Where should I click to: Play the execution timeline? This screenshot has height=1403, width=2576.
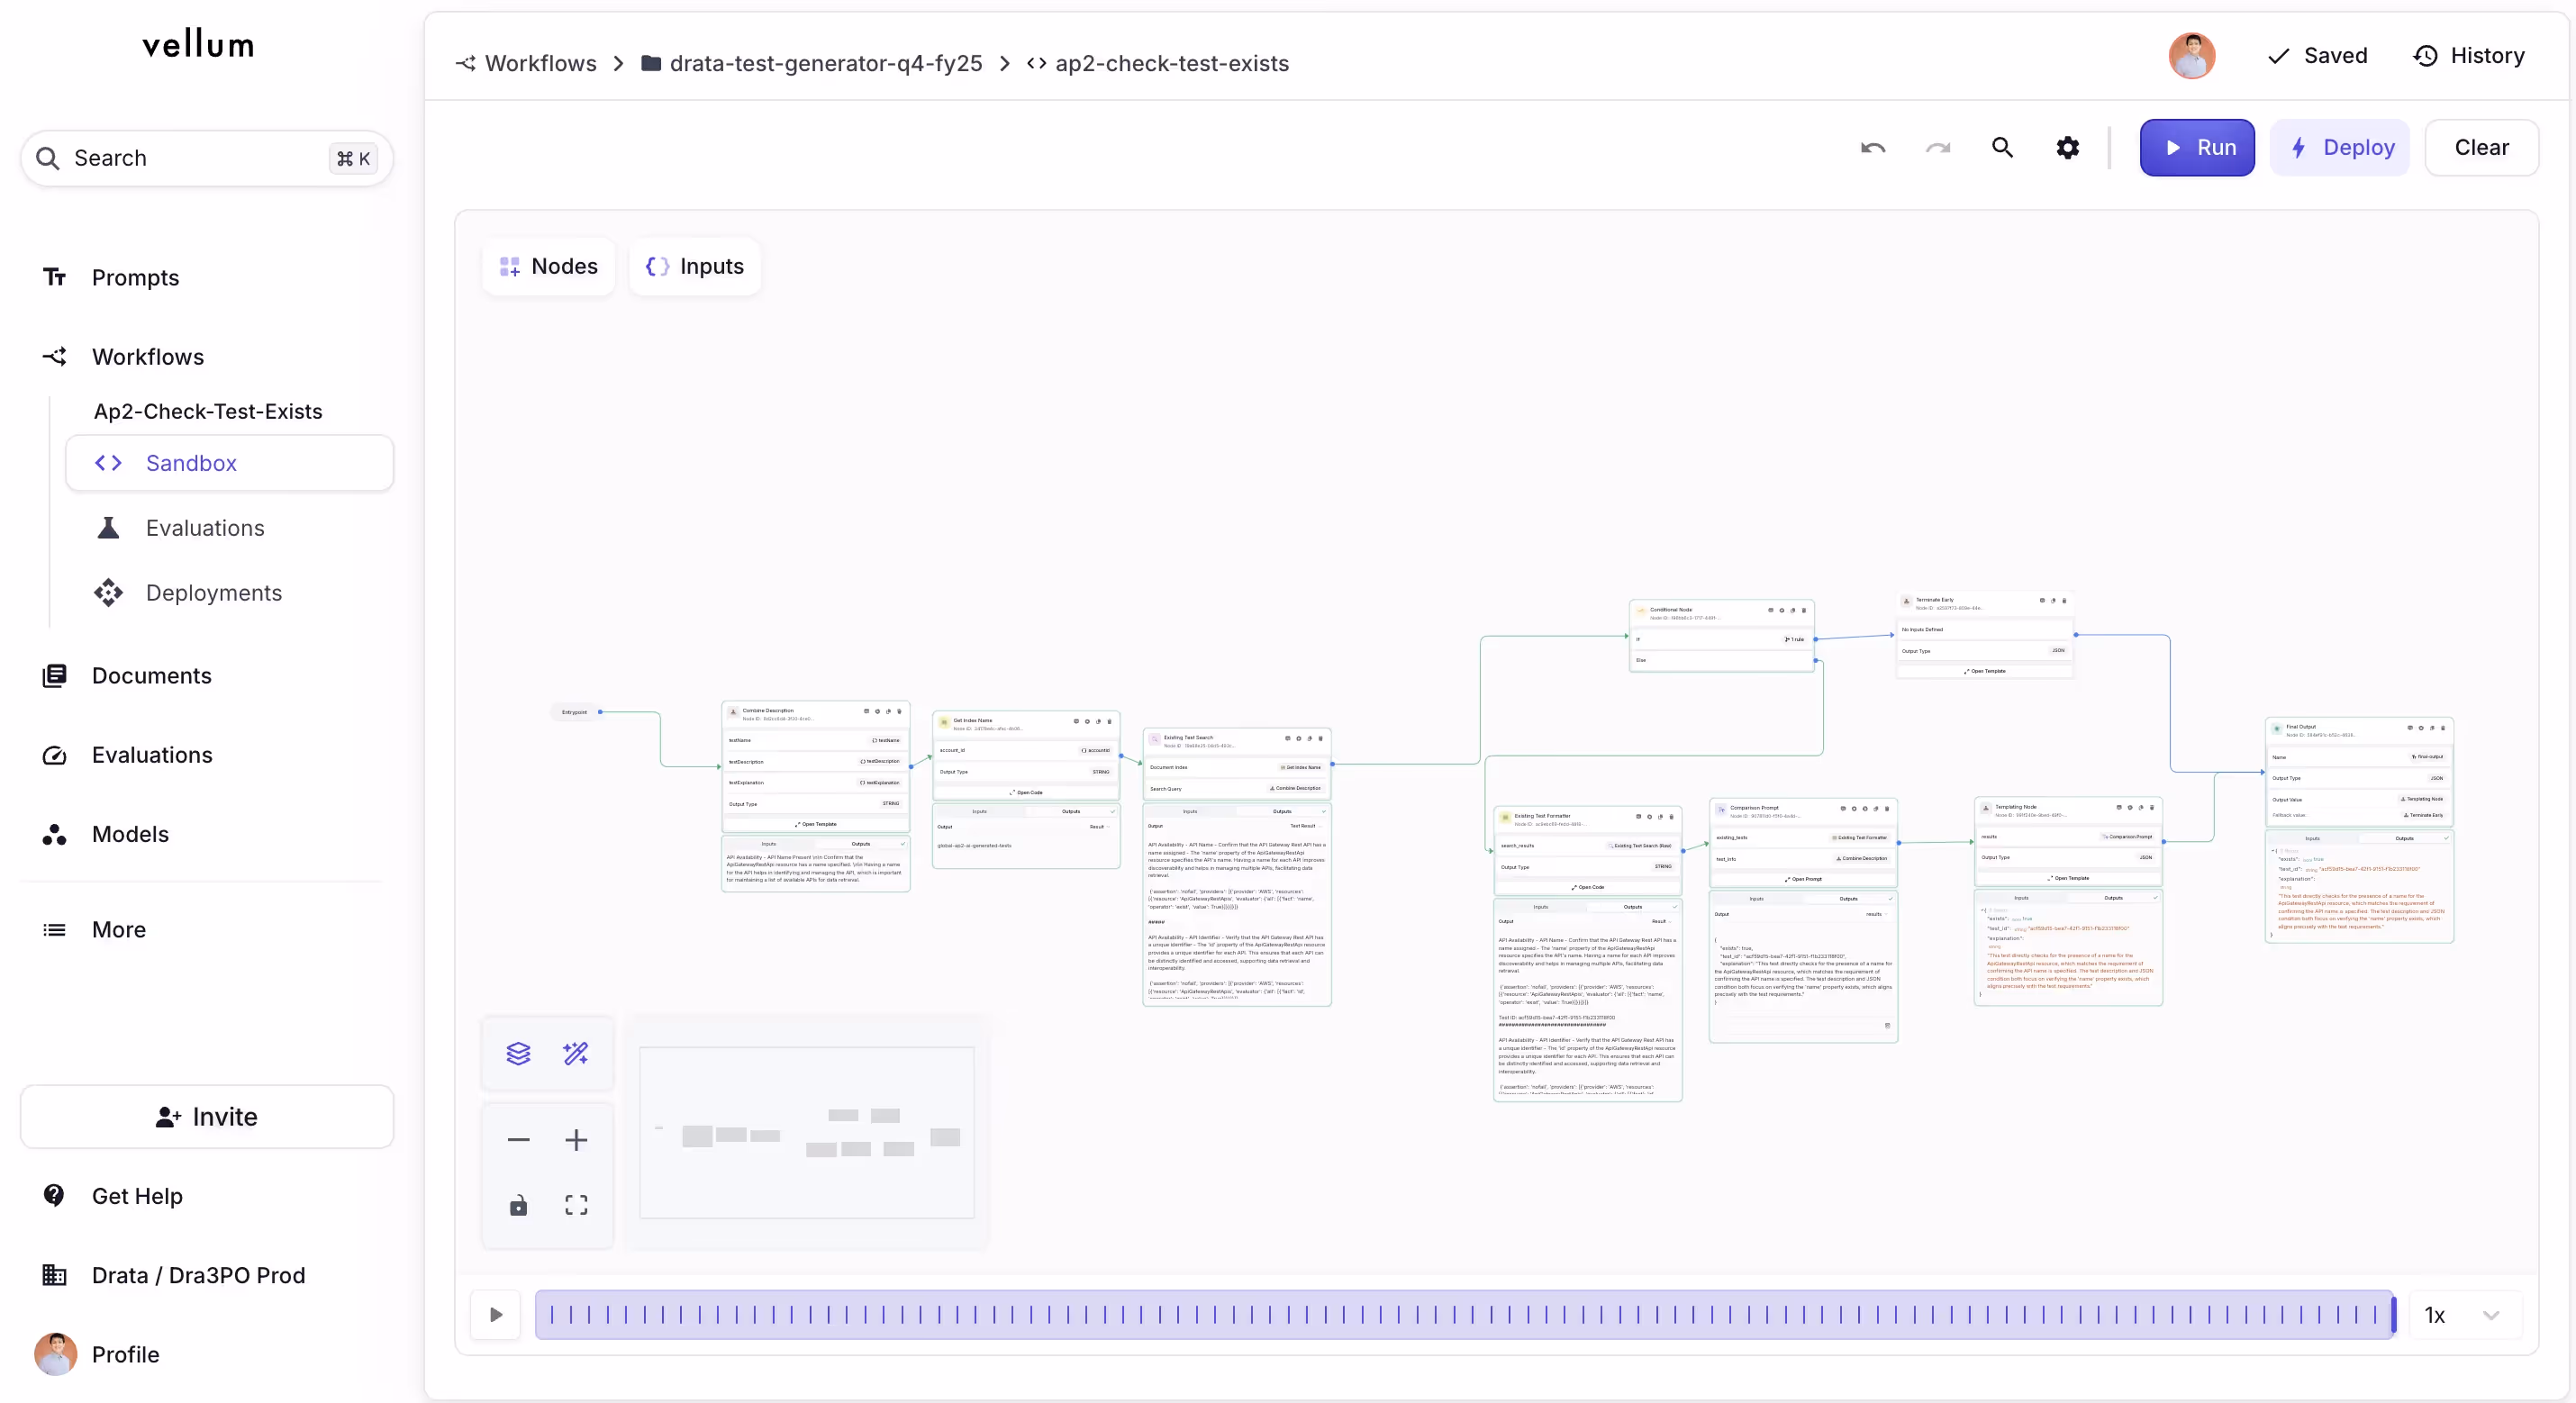tap(496, 1315)
